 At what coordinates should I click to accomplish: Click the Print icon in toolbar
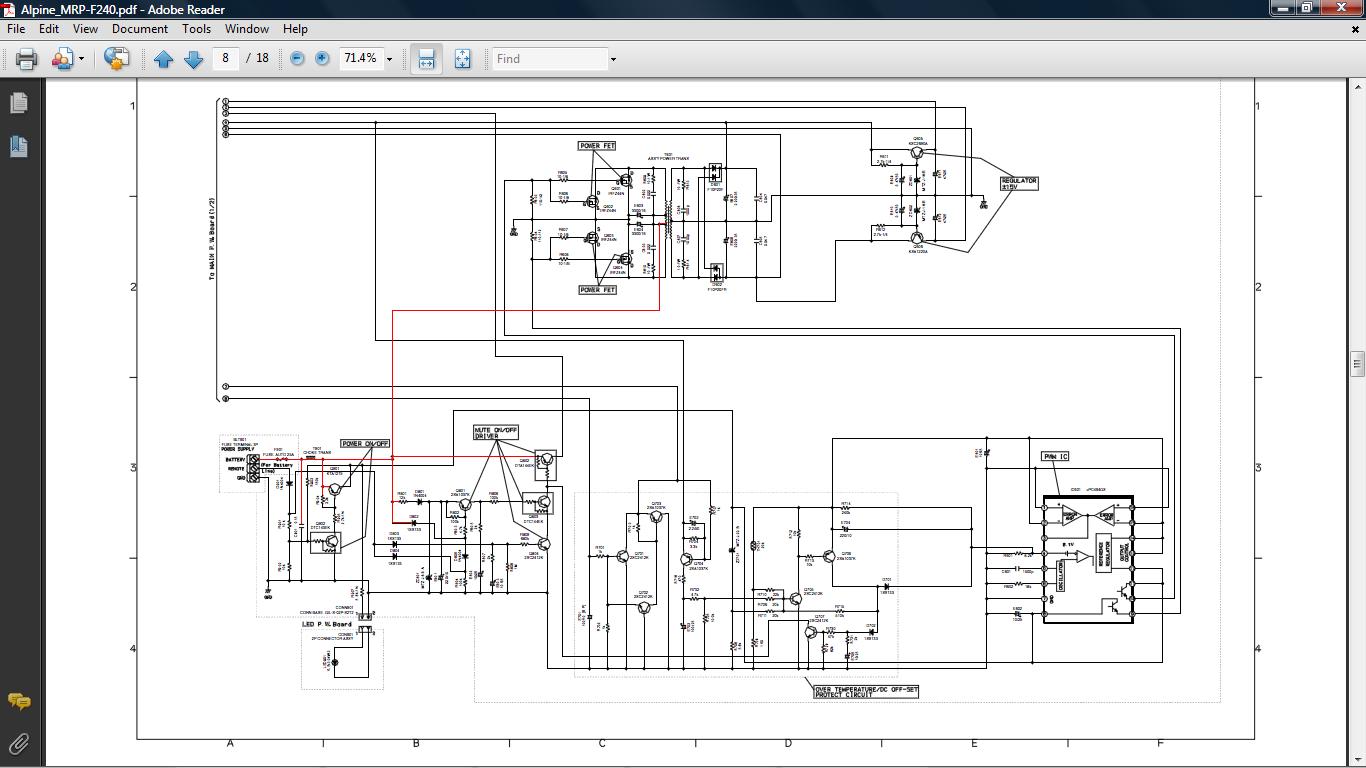27,59
